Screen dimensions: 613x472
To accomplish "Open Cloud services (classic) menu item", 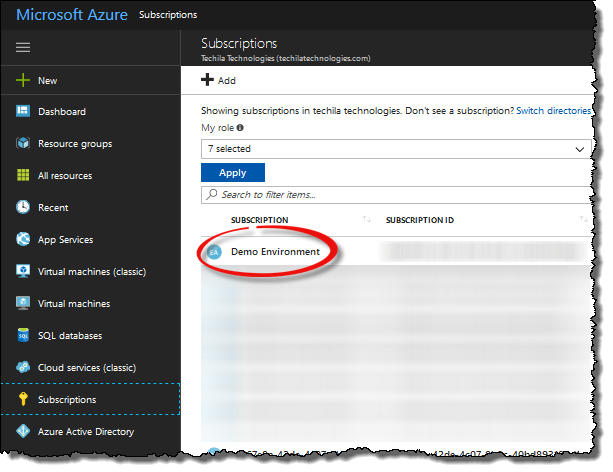I will pos(90,368).
